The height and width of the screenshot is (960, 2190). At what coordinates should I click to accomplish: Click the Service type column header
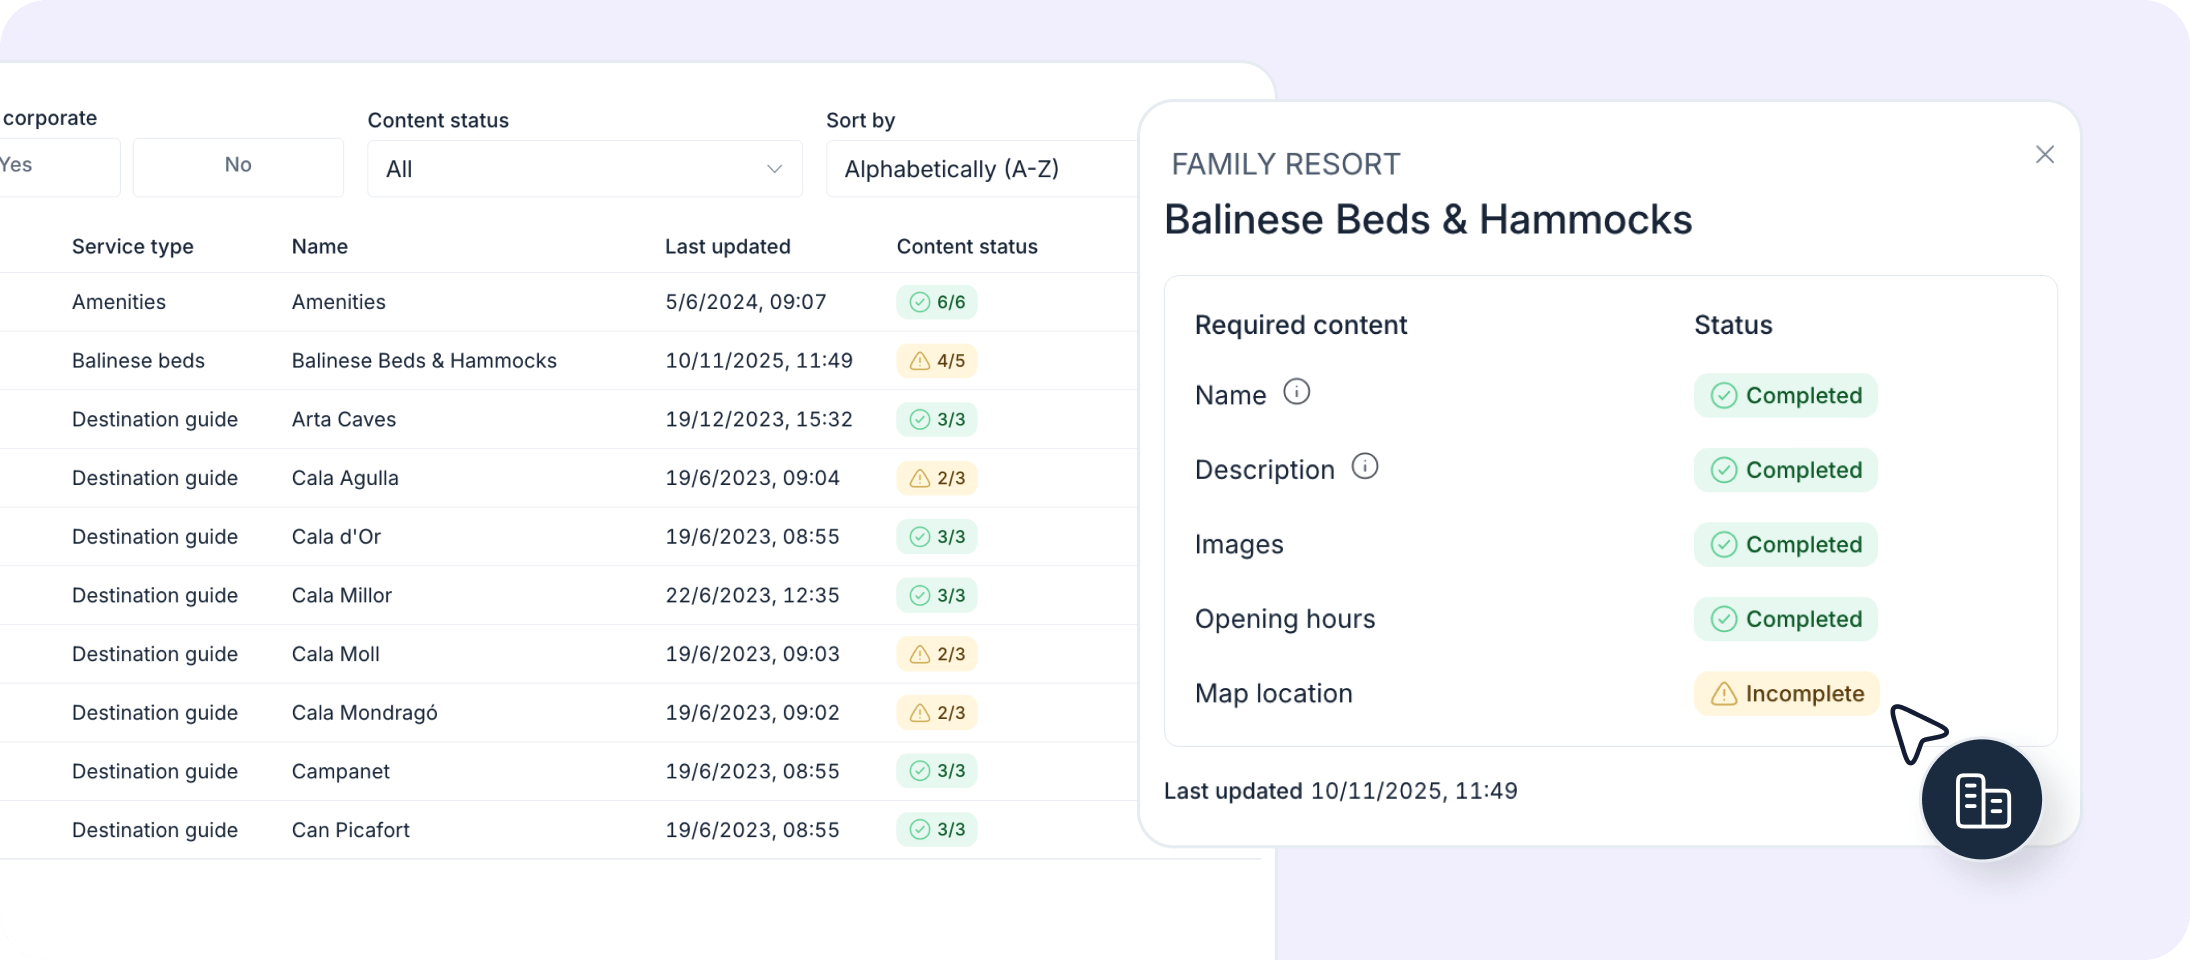(132, 246)
